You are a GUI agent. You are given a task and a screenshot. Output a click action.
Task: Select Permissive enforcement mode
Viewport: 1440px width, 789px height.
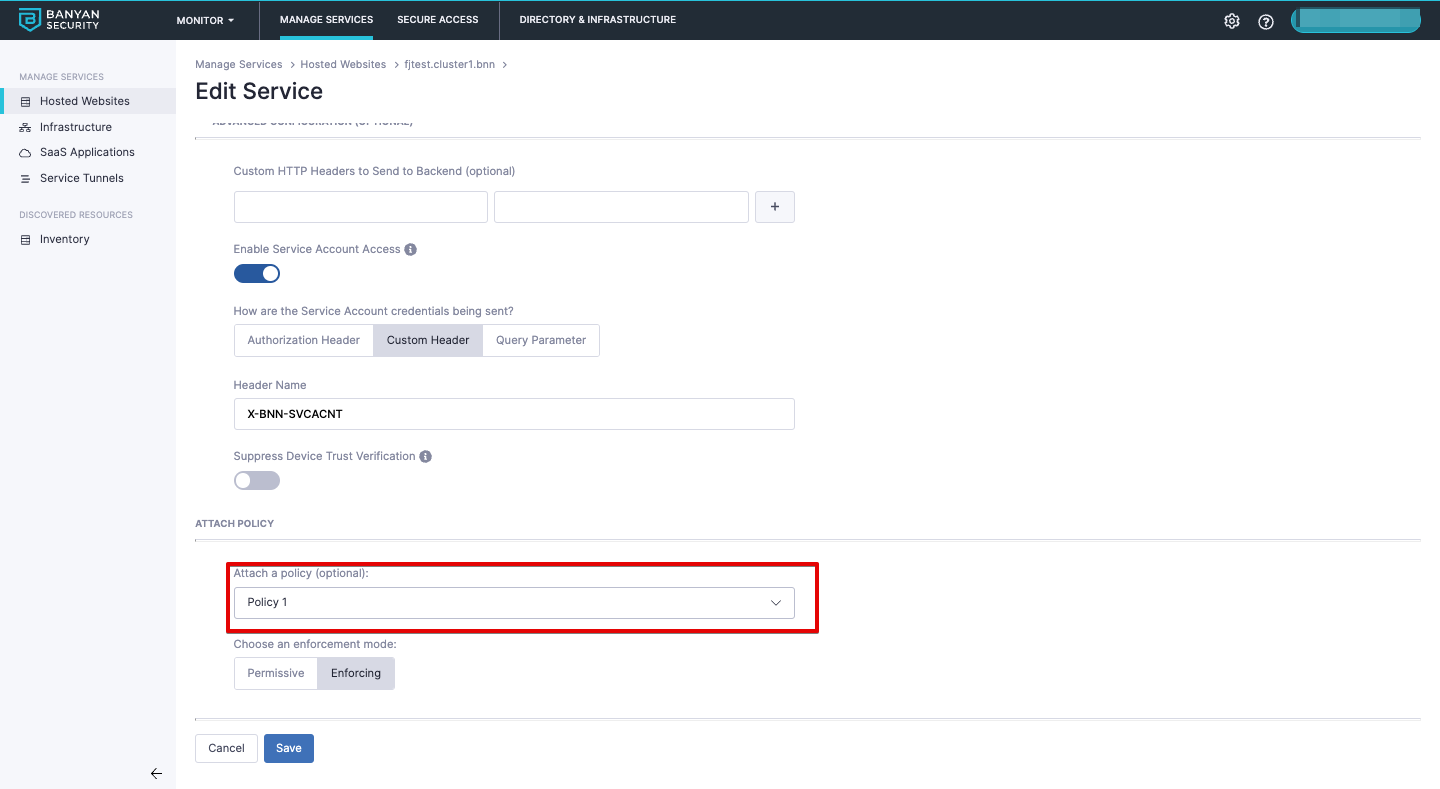click(276, 673)
